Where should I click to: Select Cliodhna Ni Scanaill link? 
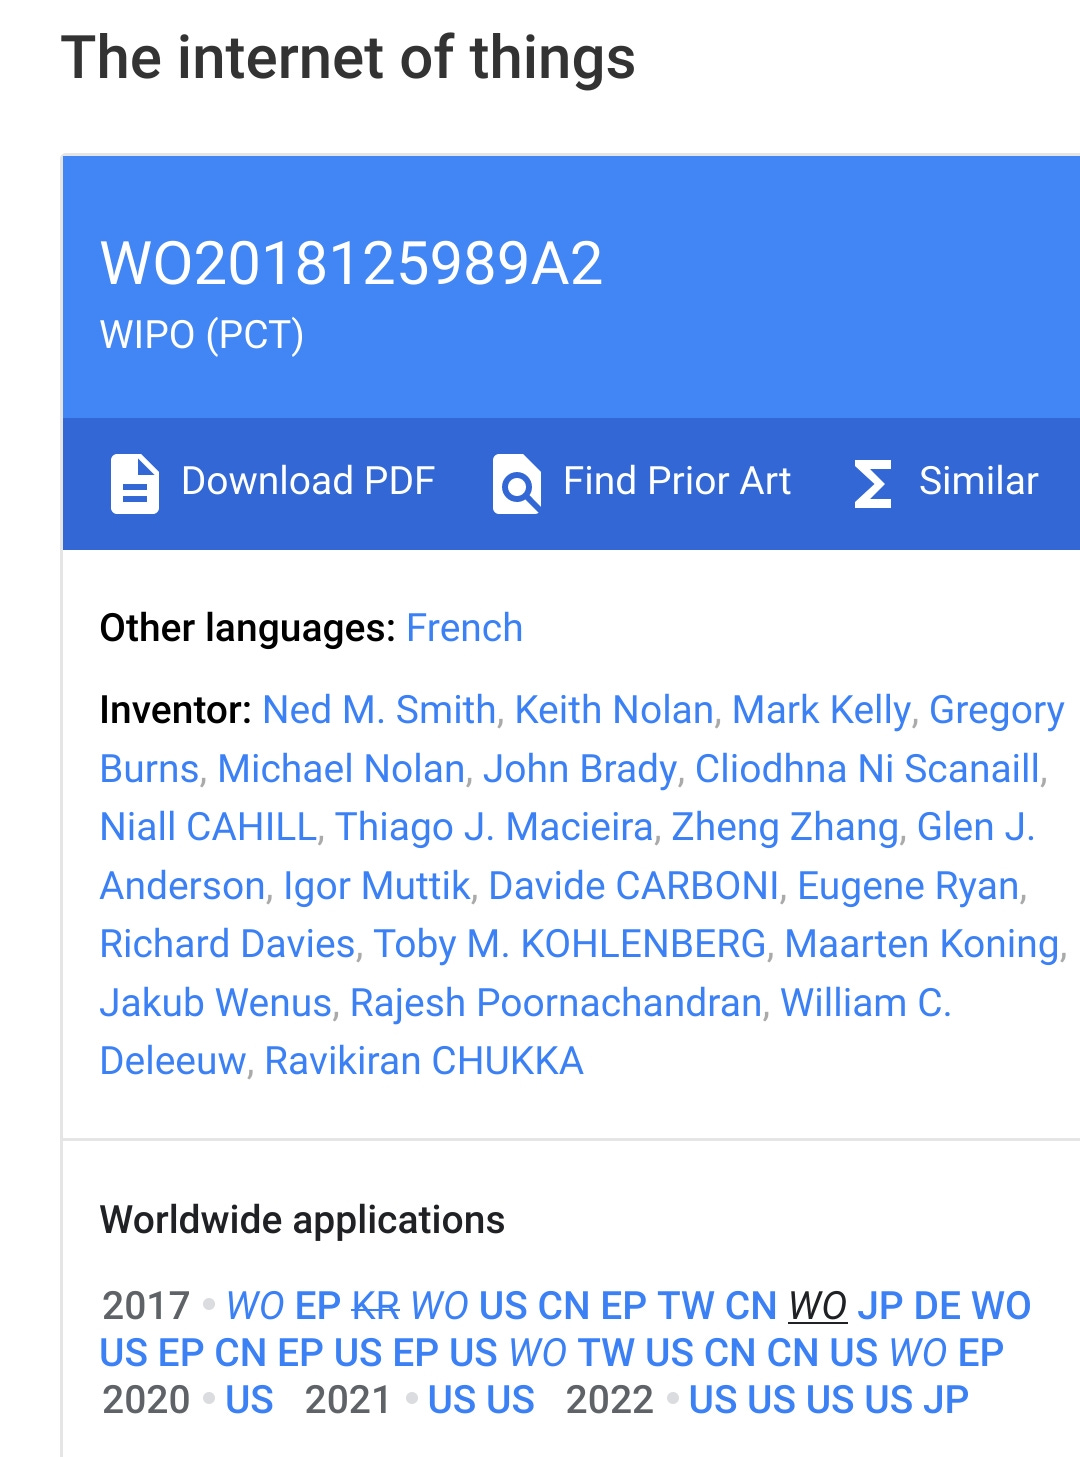pyautogui.click(x=867, y=769)
